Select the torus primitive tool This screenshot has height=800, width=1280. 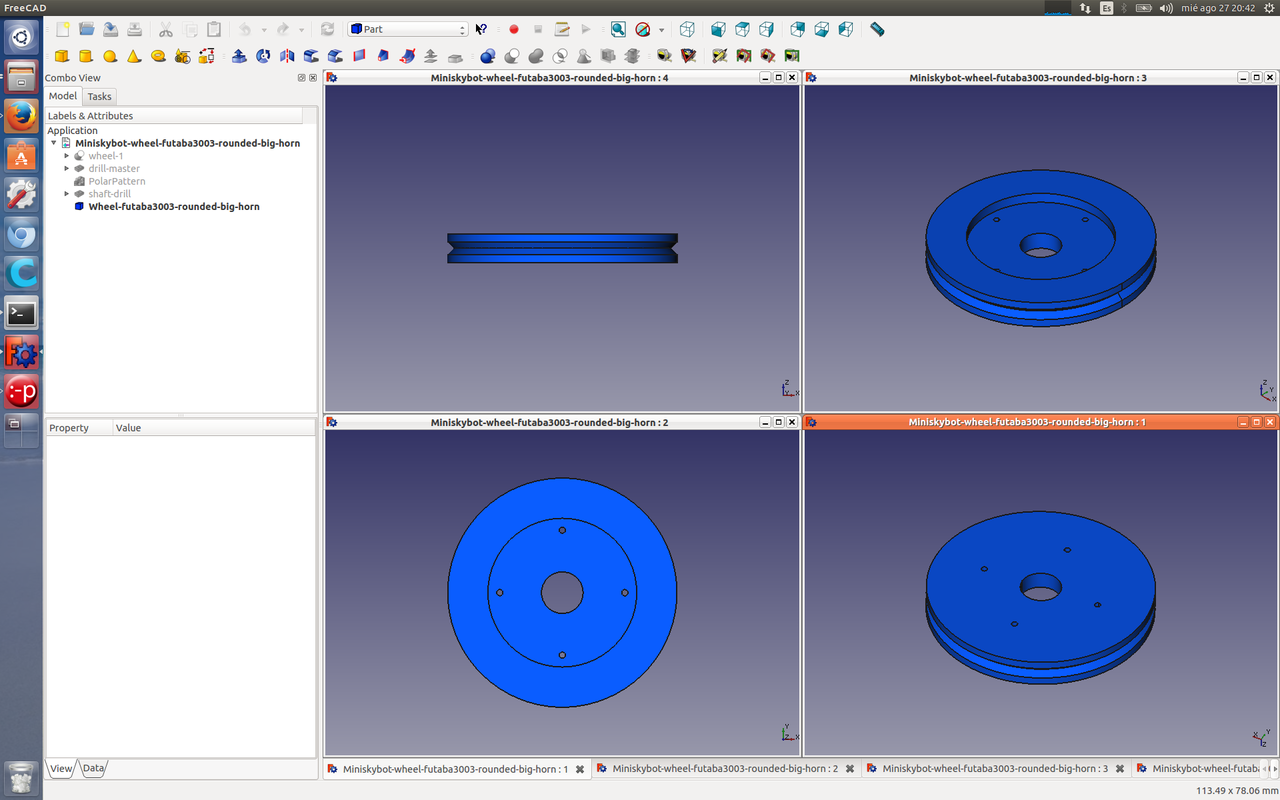click(158, 56)
